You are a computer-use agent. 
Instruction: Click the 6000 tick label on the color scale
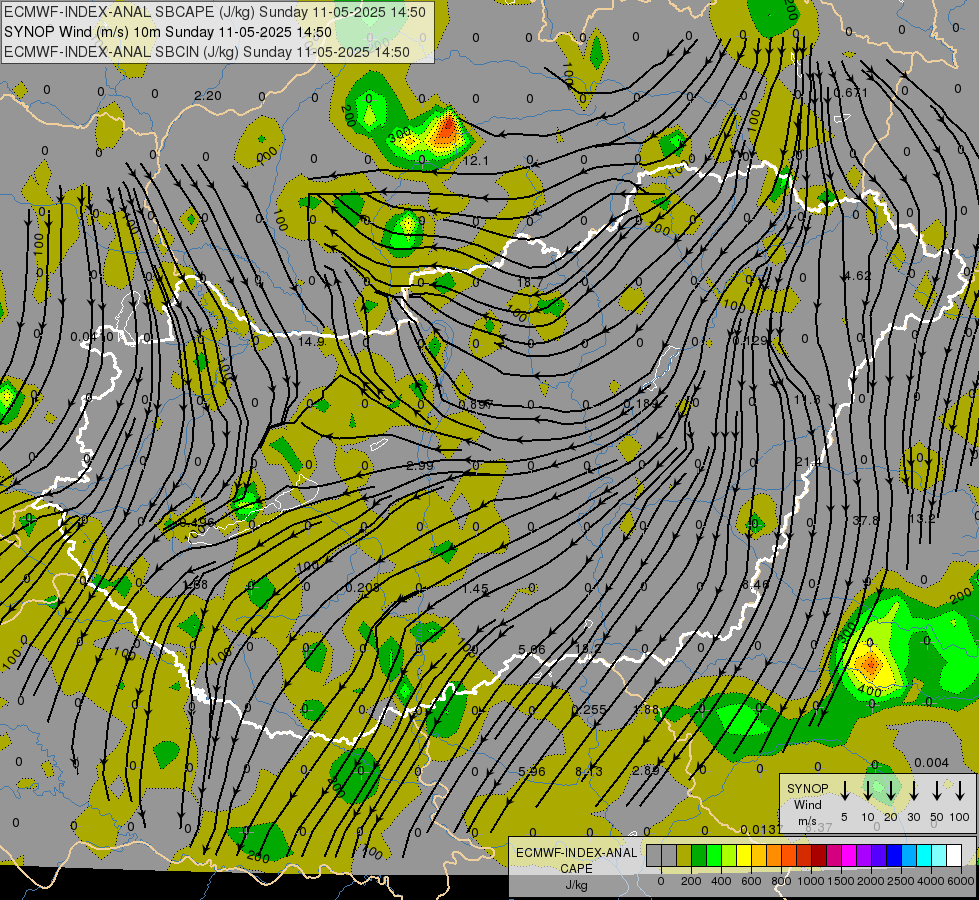(x=961, y=881)
